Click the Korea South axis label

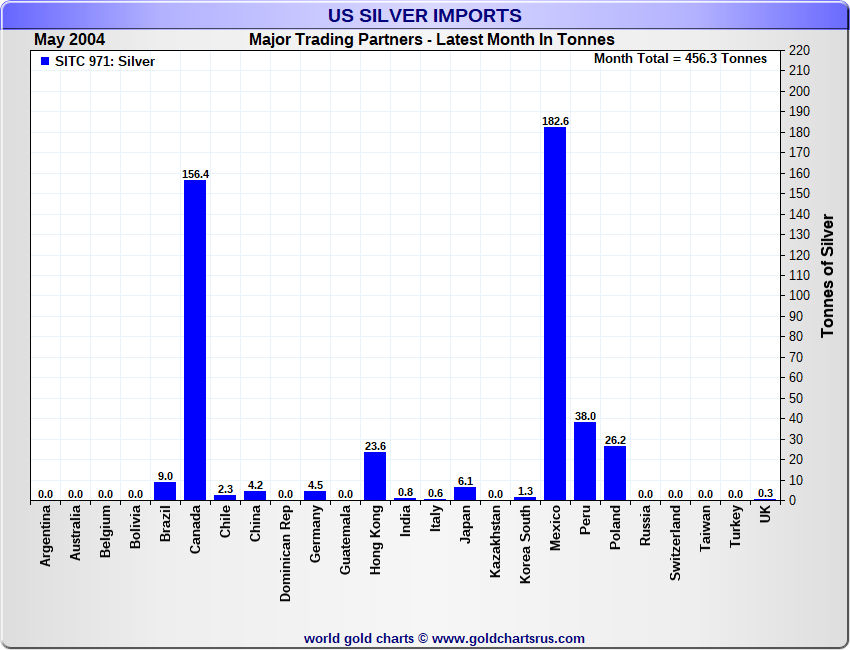point(525,544)
